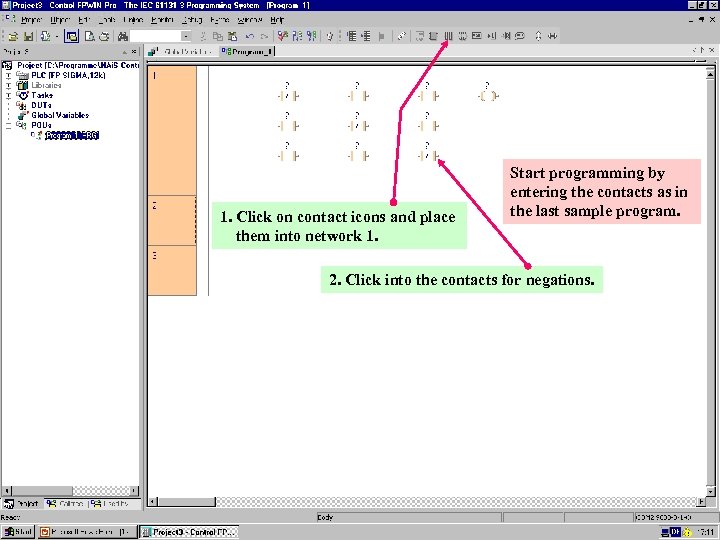Click the coil icon right of contact icon
The image size is (720, 540).
click(463, 36)
